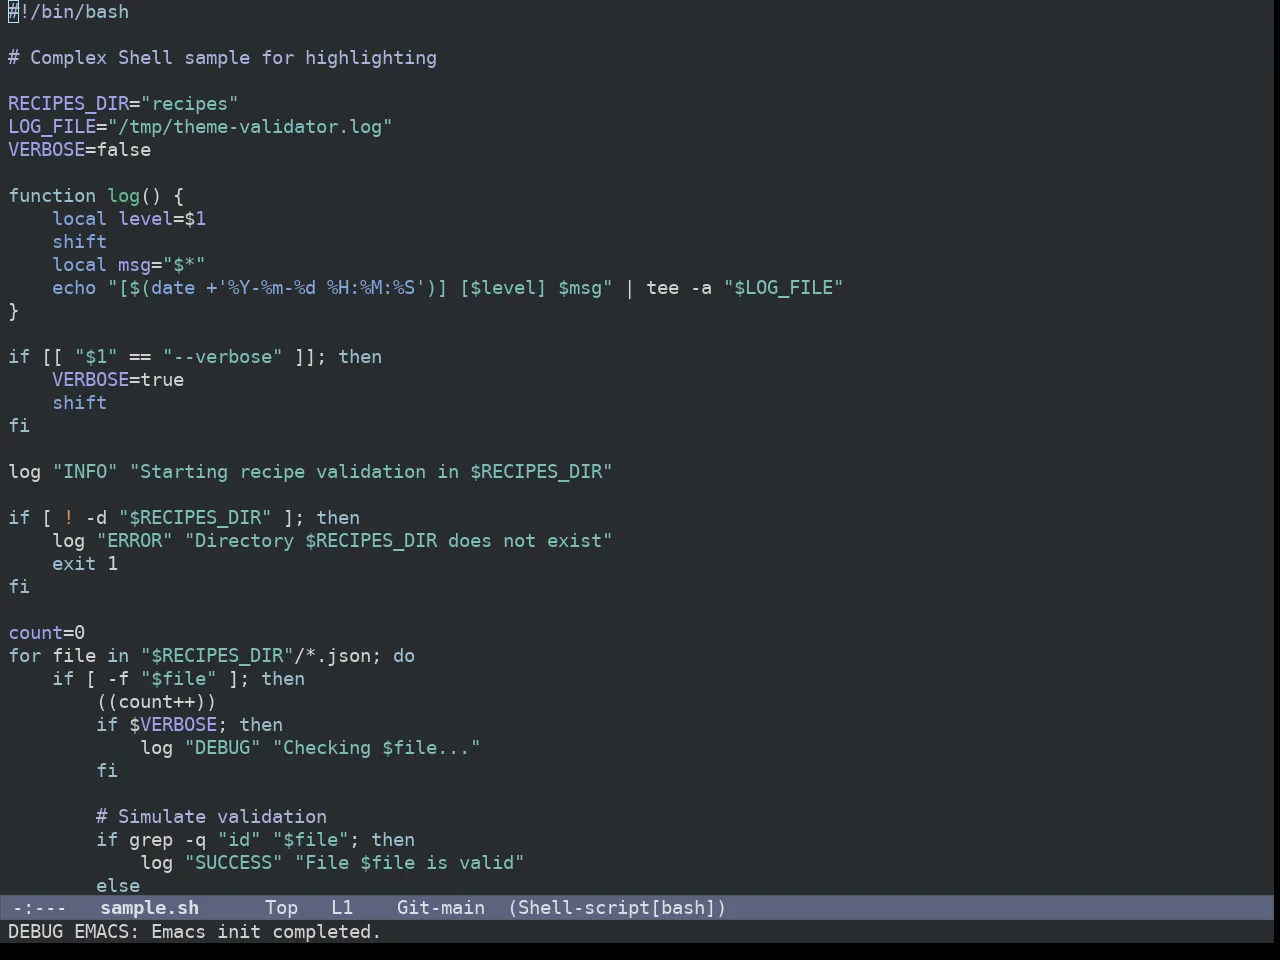Click the VERBOSE=true line
This screenshot has height=960, width=1280.
tap(118, 380)
